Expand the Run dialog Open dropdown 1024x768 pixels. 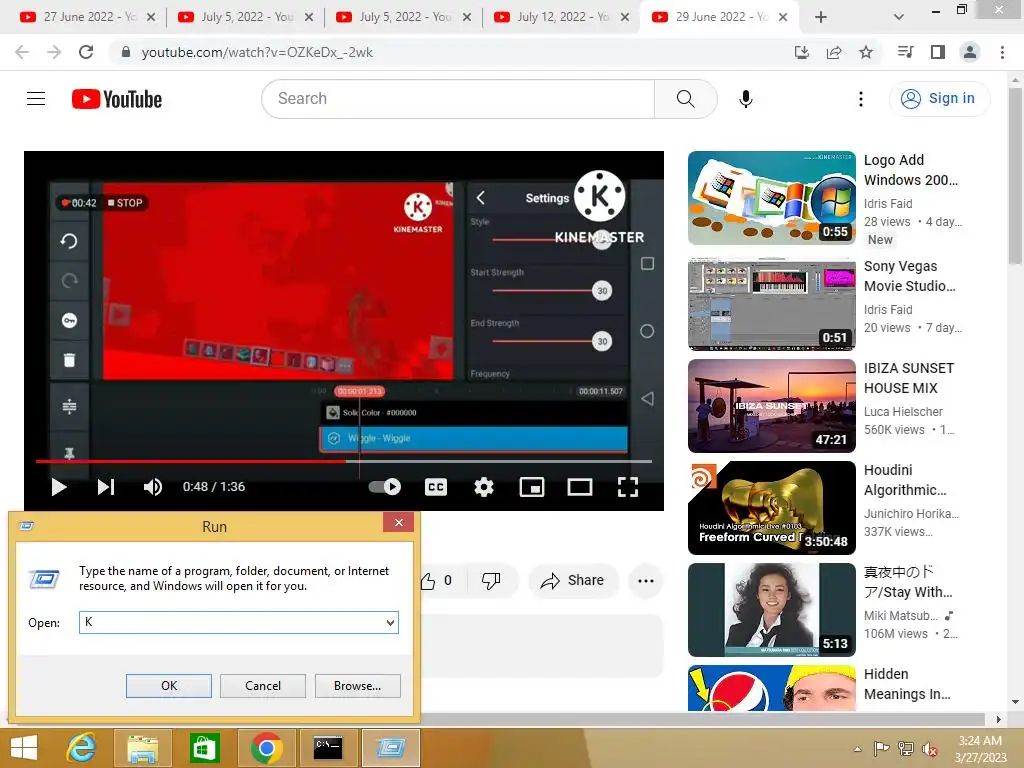(x=390, y=622)
